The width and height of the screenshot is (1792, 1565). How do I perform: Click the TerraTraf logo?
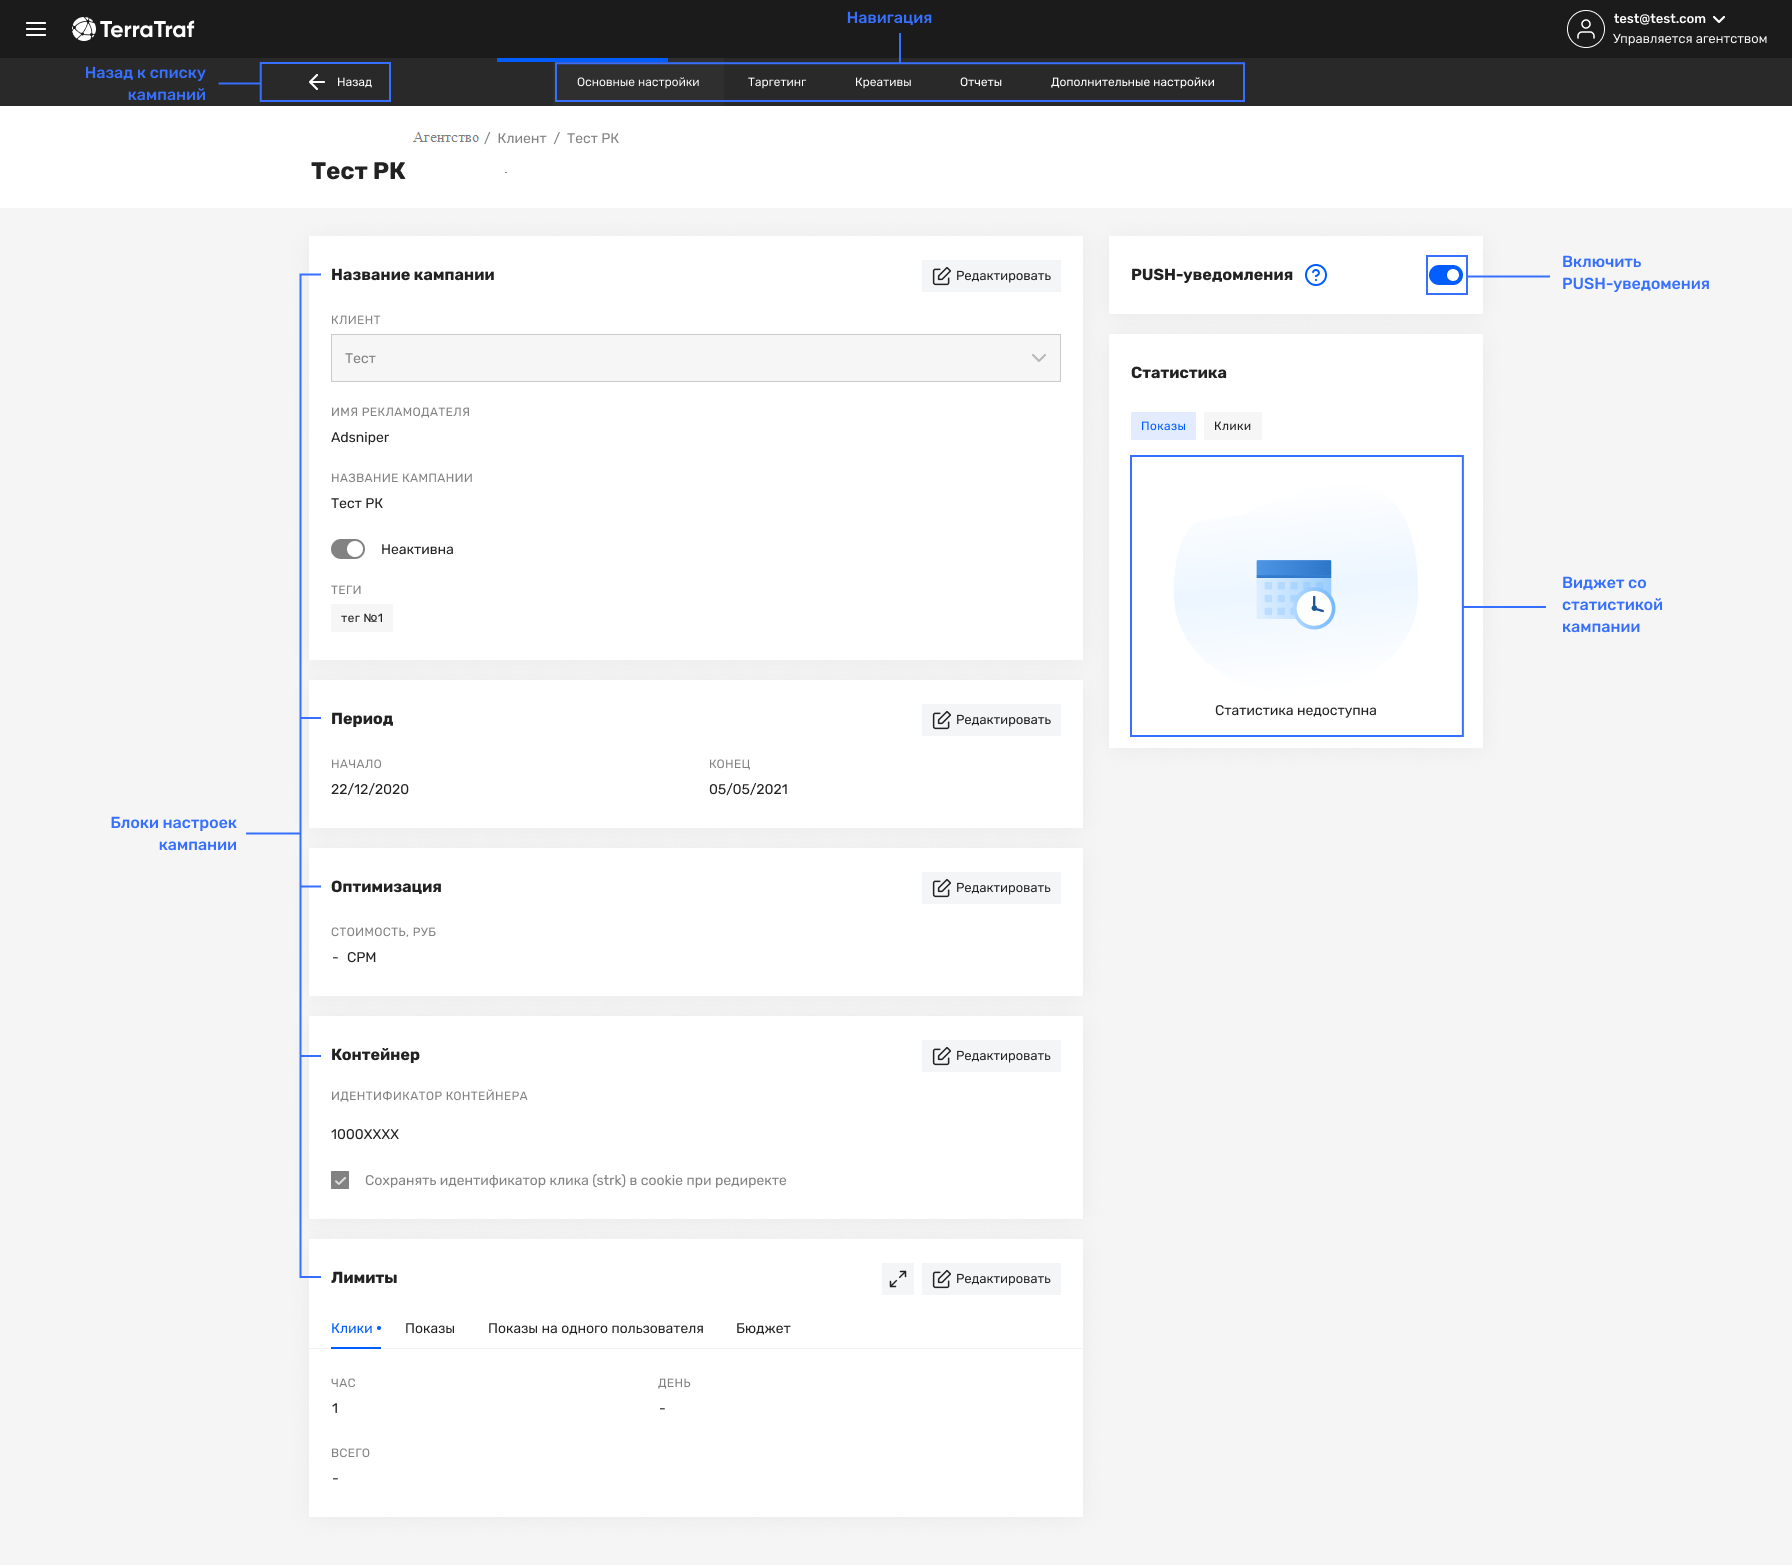coord(133,29)
